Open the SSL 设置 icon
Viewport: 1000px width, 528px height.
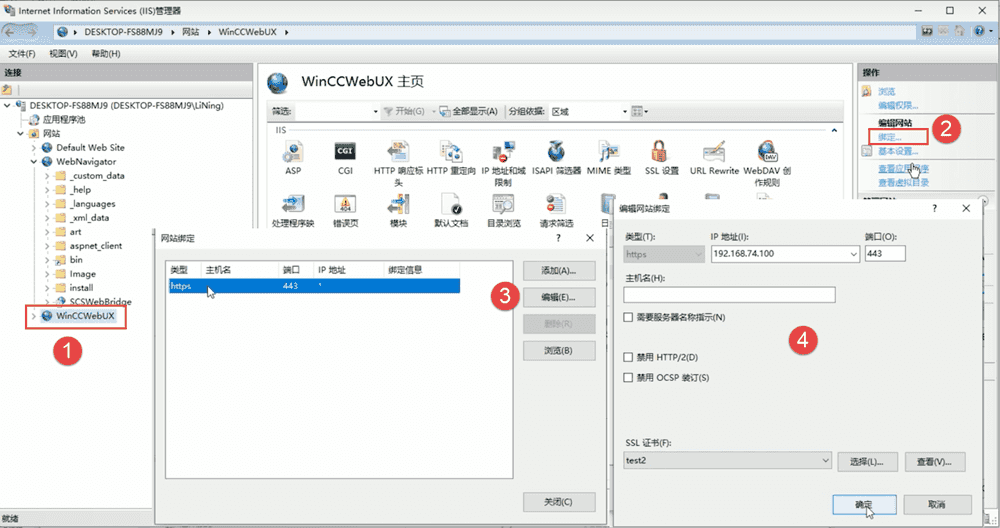661,152
